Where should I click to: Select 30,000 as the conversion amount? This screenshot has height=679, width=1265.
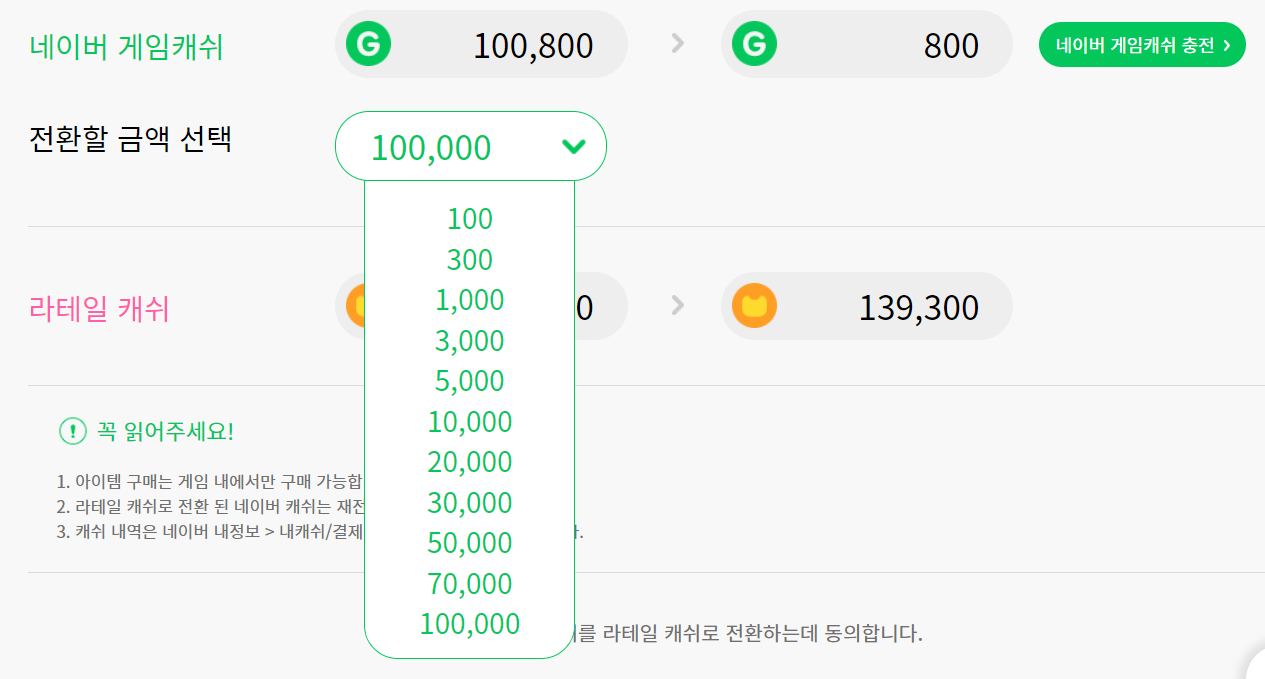(x=470, y=503)
